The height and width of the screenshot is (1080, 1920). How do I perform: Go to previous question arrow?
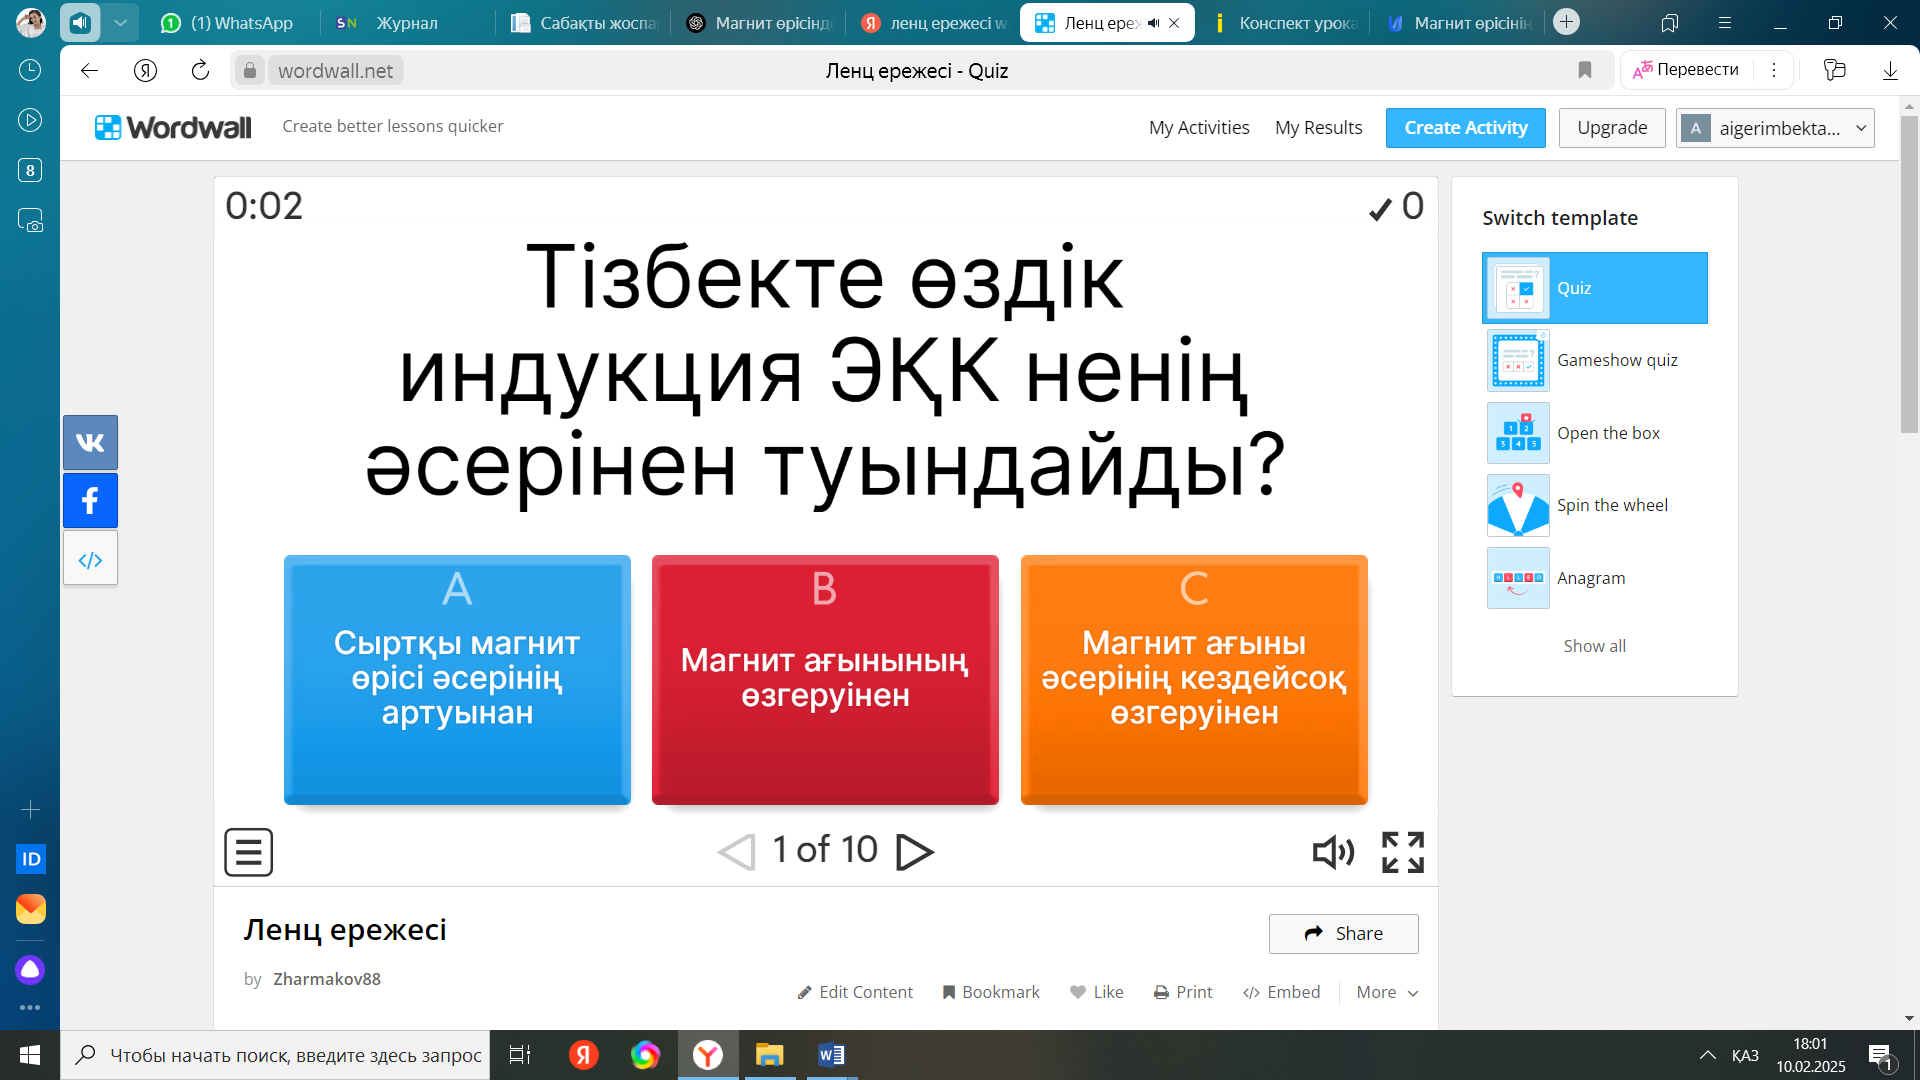point(737,852)
